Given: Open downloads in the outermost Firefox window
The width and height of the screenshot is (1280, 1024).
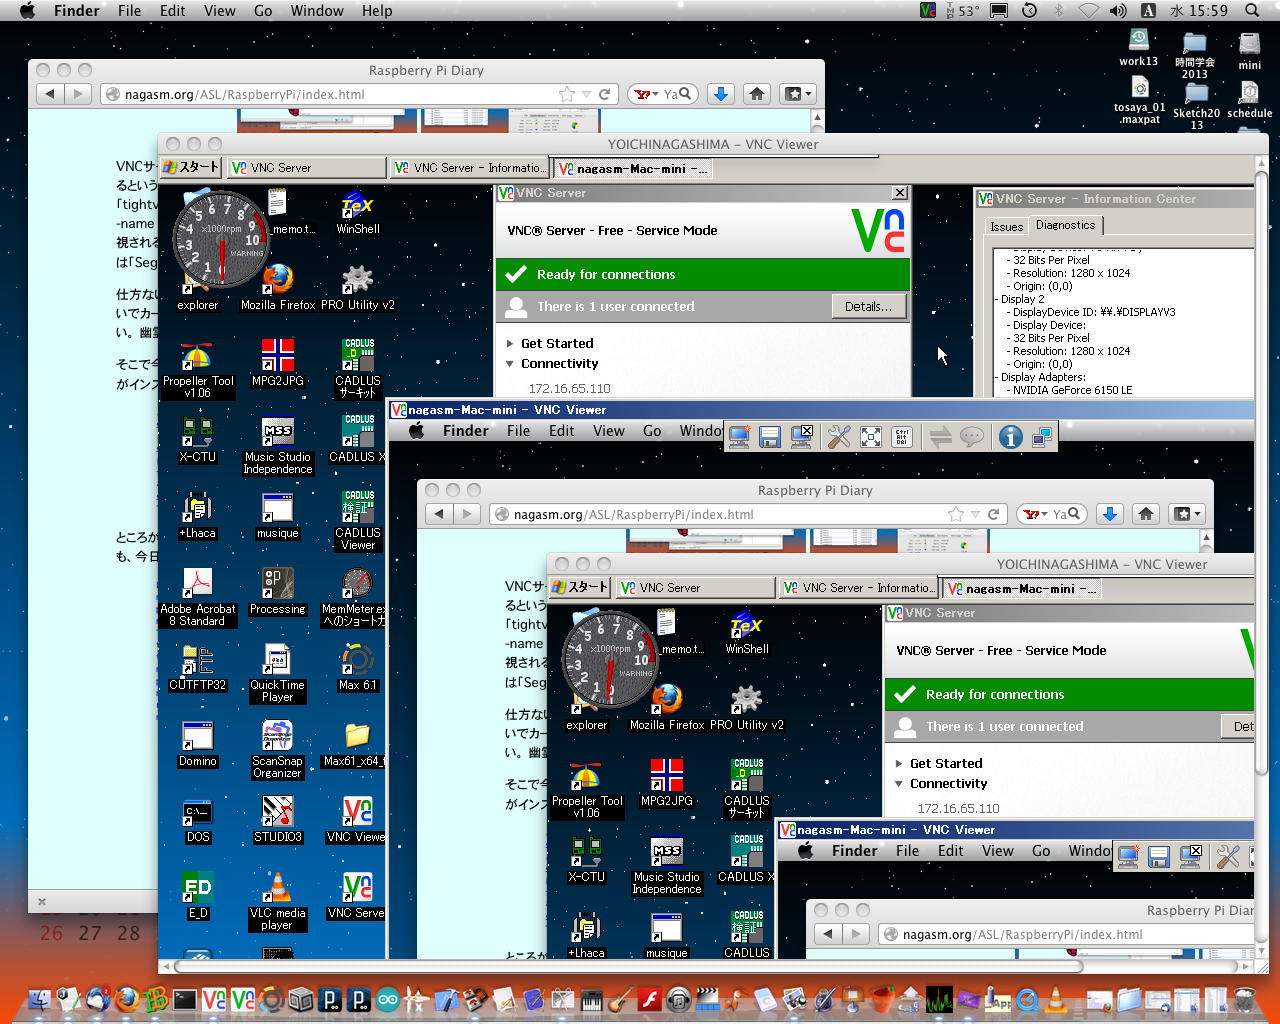Looking at the screenshot, I should (720, 94).
